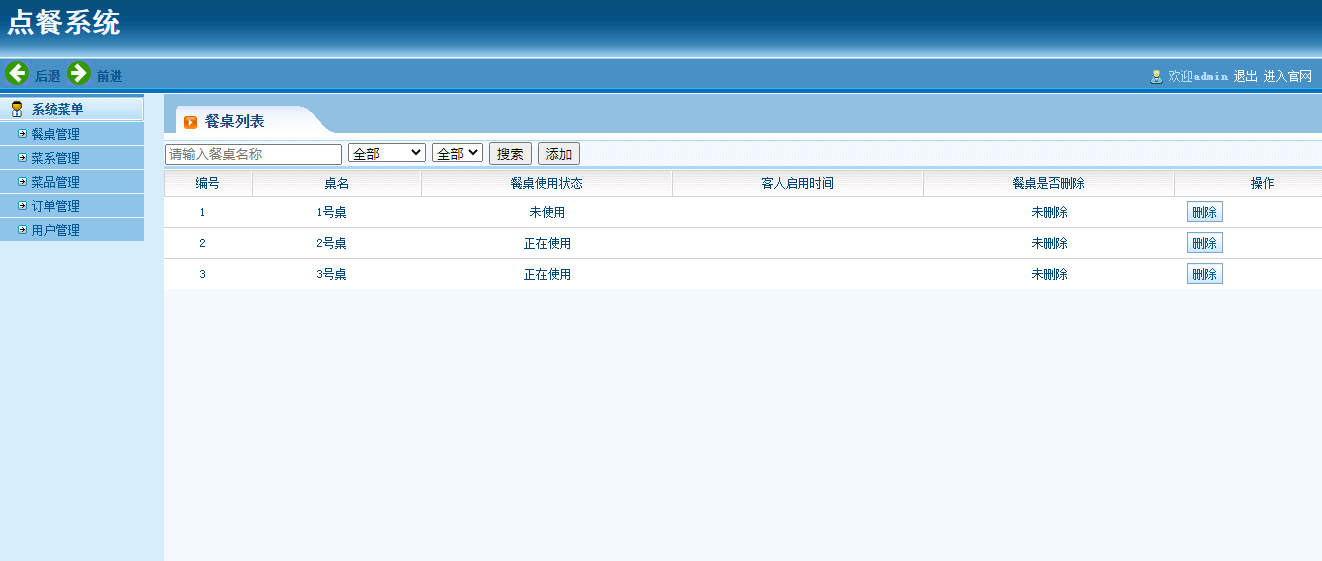Screen dimensions: 1322x561
Task: Click the green forward arrow icon
Action: [79, 73]
